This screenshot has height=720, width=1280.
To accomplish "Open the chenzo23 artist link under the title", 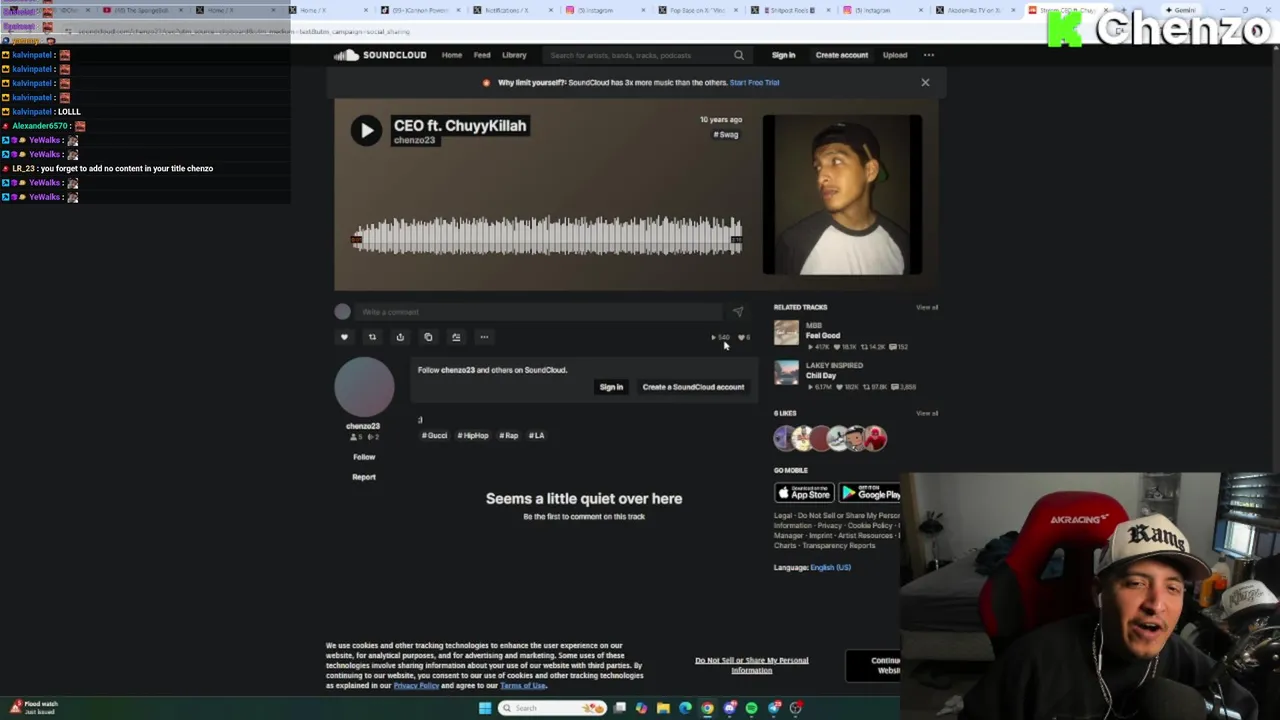I will [414, 140].
